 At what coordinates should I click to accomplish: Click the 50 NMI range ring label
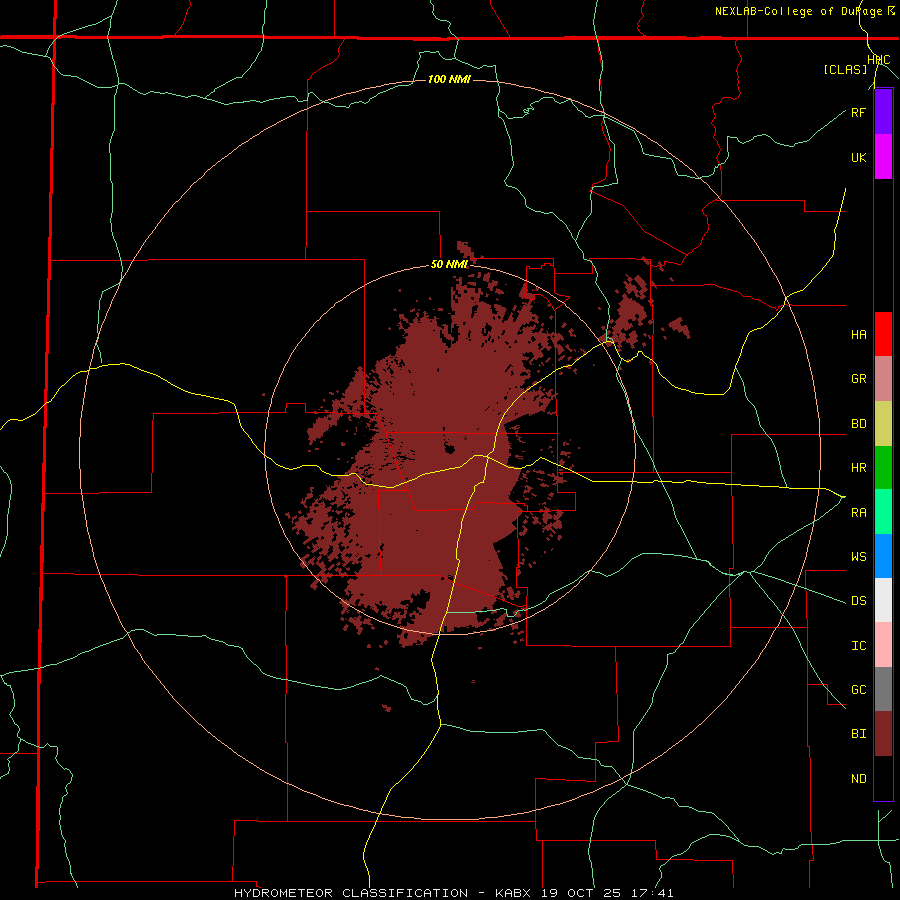(x=449, y=265)
